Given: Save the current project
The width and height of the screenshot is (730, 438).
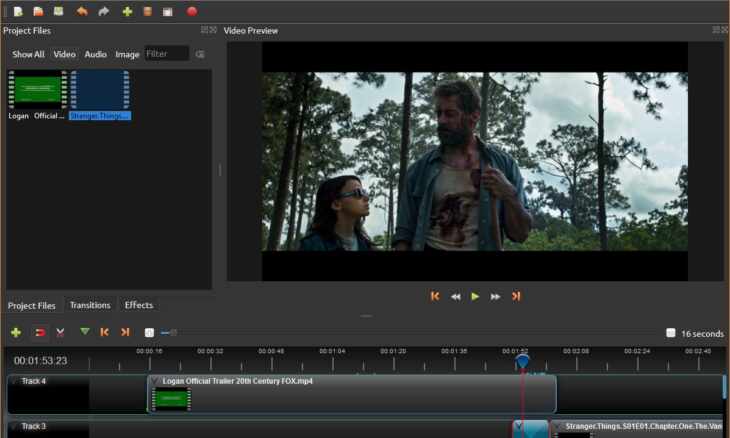Looking at the screenshot, I should point(58,11).
